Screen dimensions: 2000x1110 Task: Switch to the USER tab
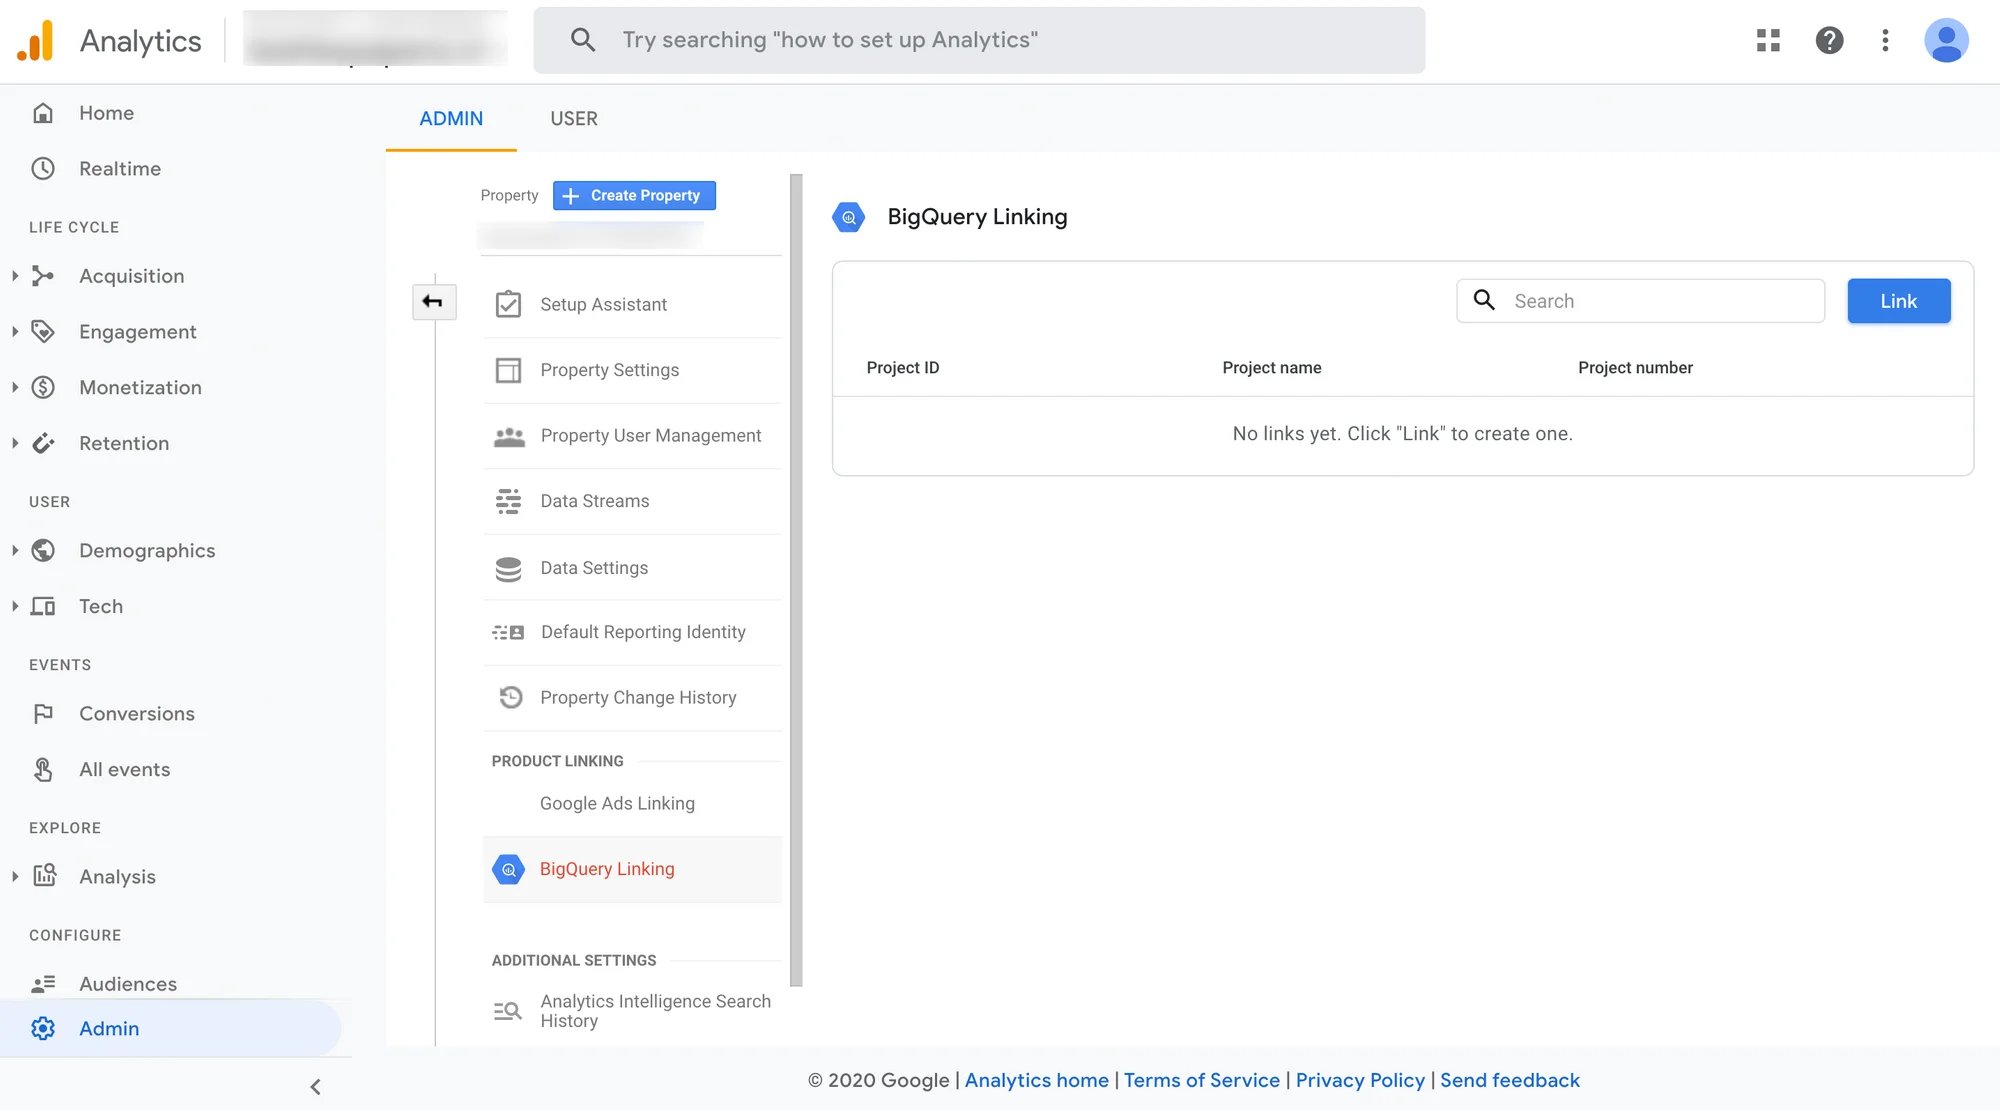tap(573, 118)
